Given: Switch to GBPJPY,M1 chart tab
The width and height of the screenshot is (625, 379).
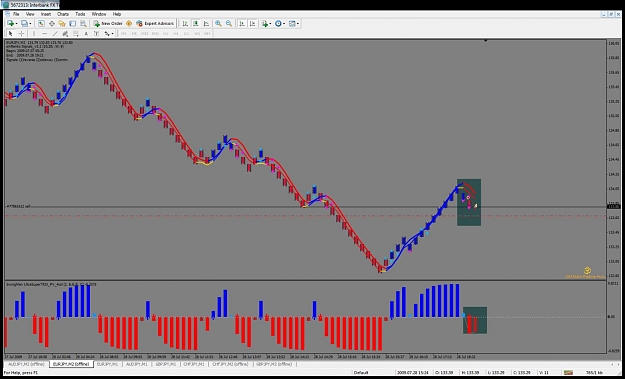Looking at the screenshot, I should coord(166,364).
